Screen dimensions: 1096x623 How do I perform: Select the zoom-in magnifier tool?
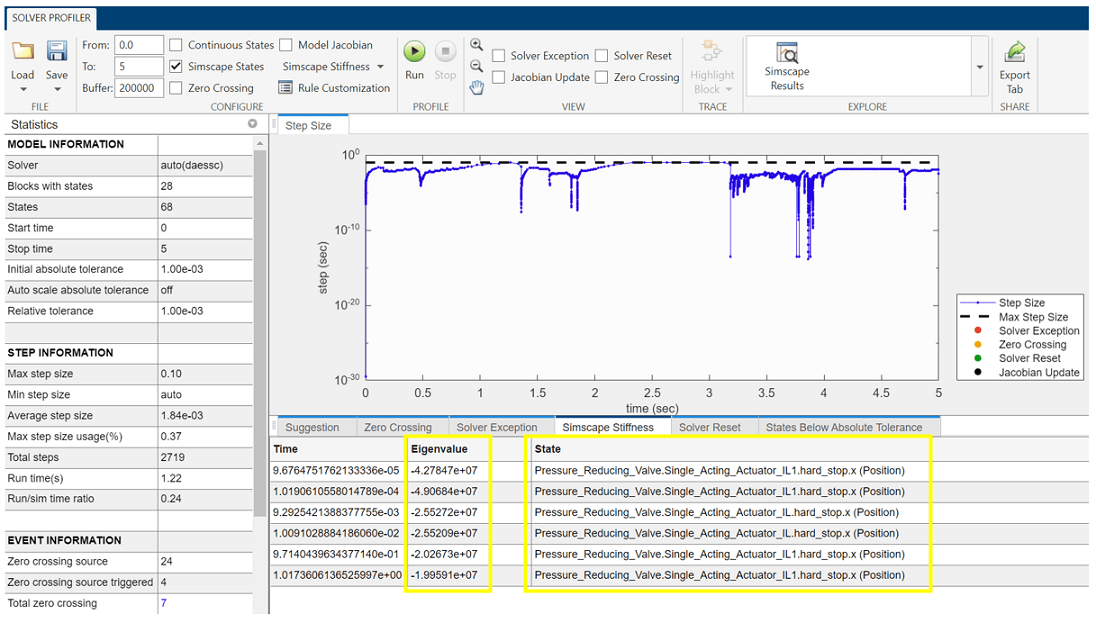(477, 44)
